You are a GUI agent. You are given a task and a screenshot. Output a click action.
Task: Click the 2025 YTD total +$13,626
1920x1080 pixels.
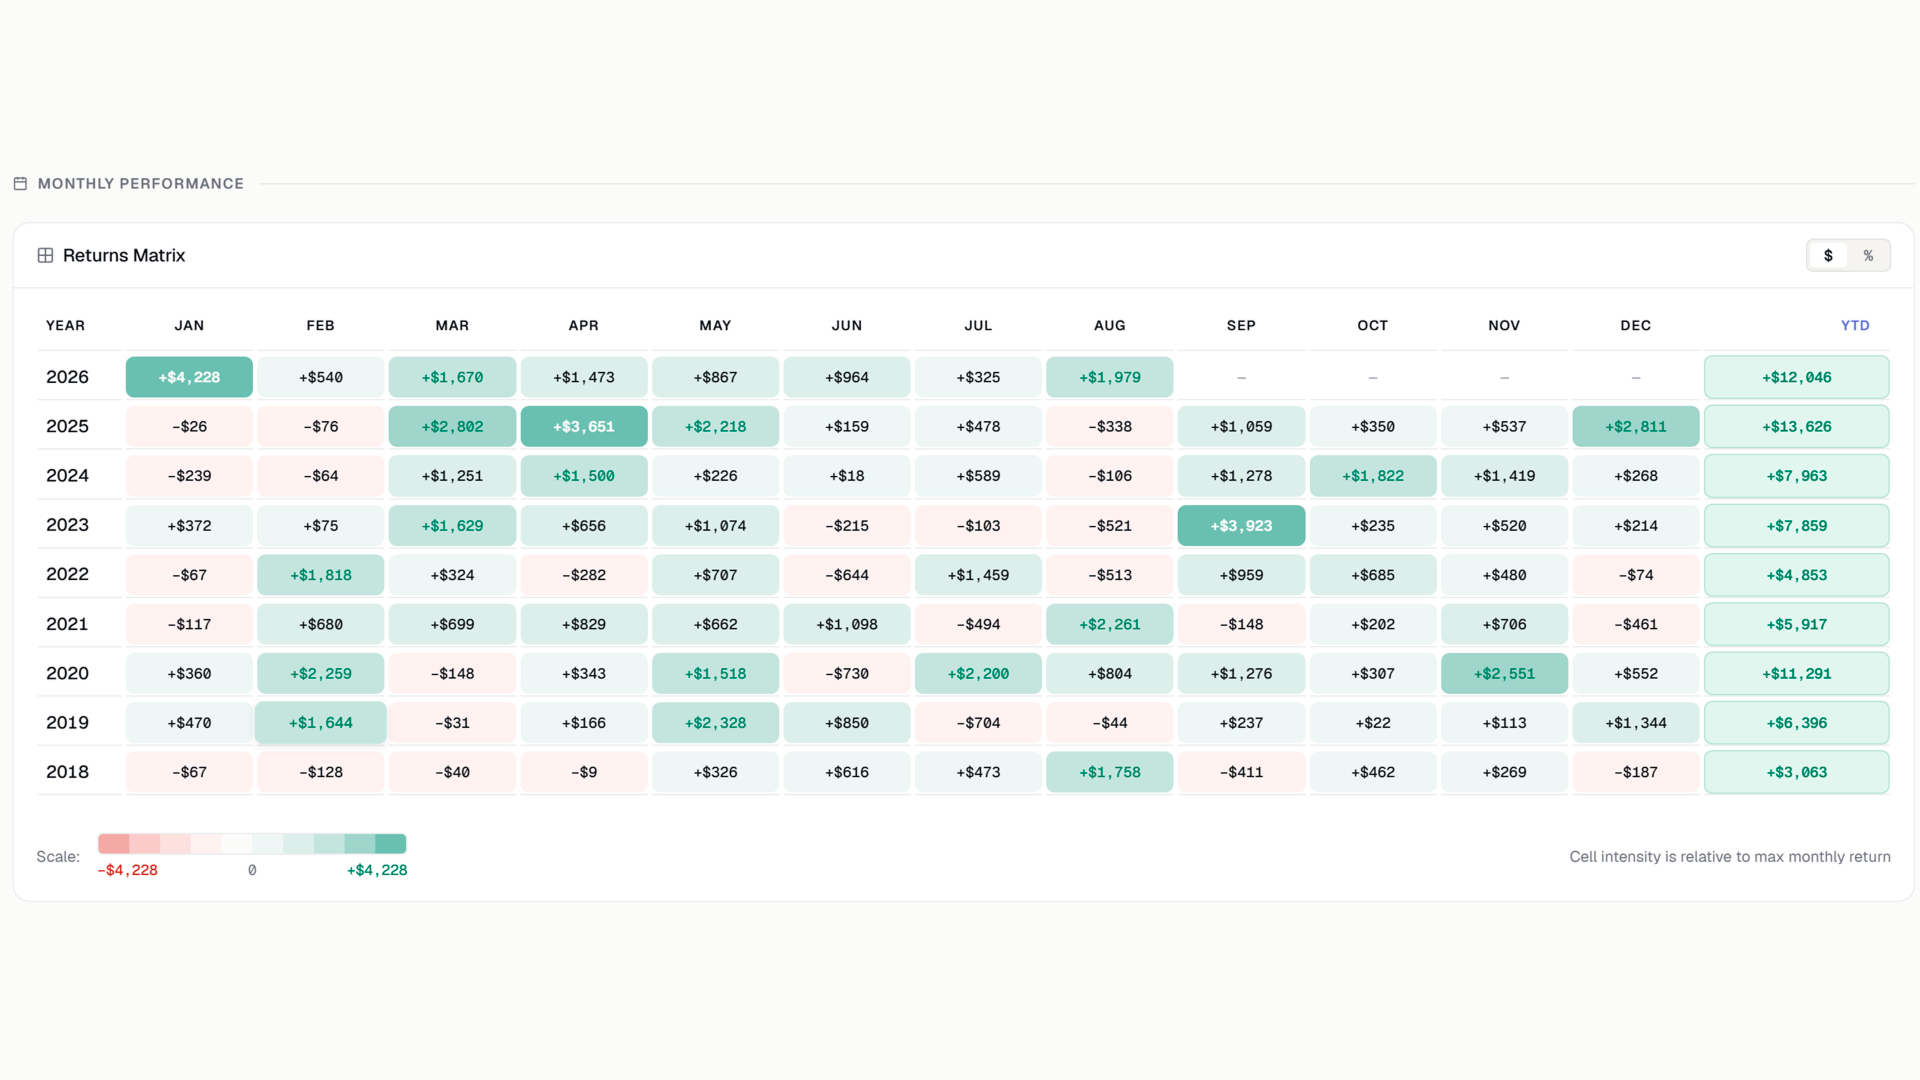click(1797, 427)
